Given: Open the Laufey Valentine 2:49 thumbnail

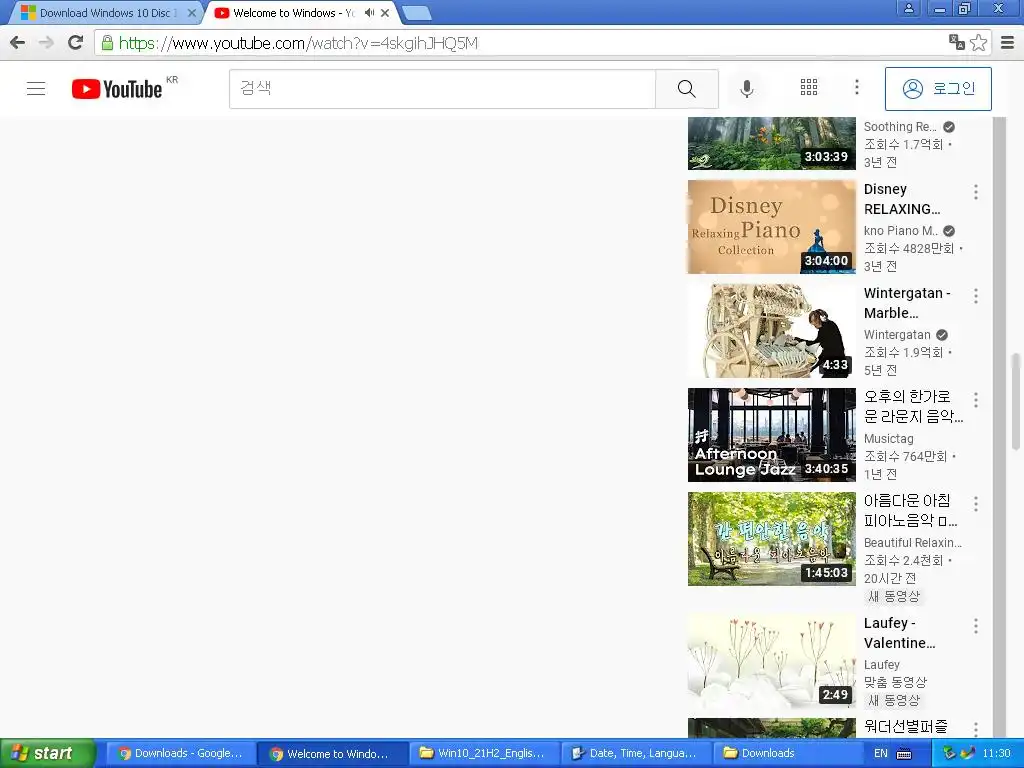Looking at the screenshot, I should point(771,661).
